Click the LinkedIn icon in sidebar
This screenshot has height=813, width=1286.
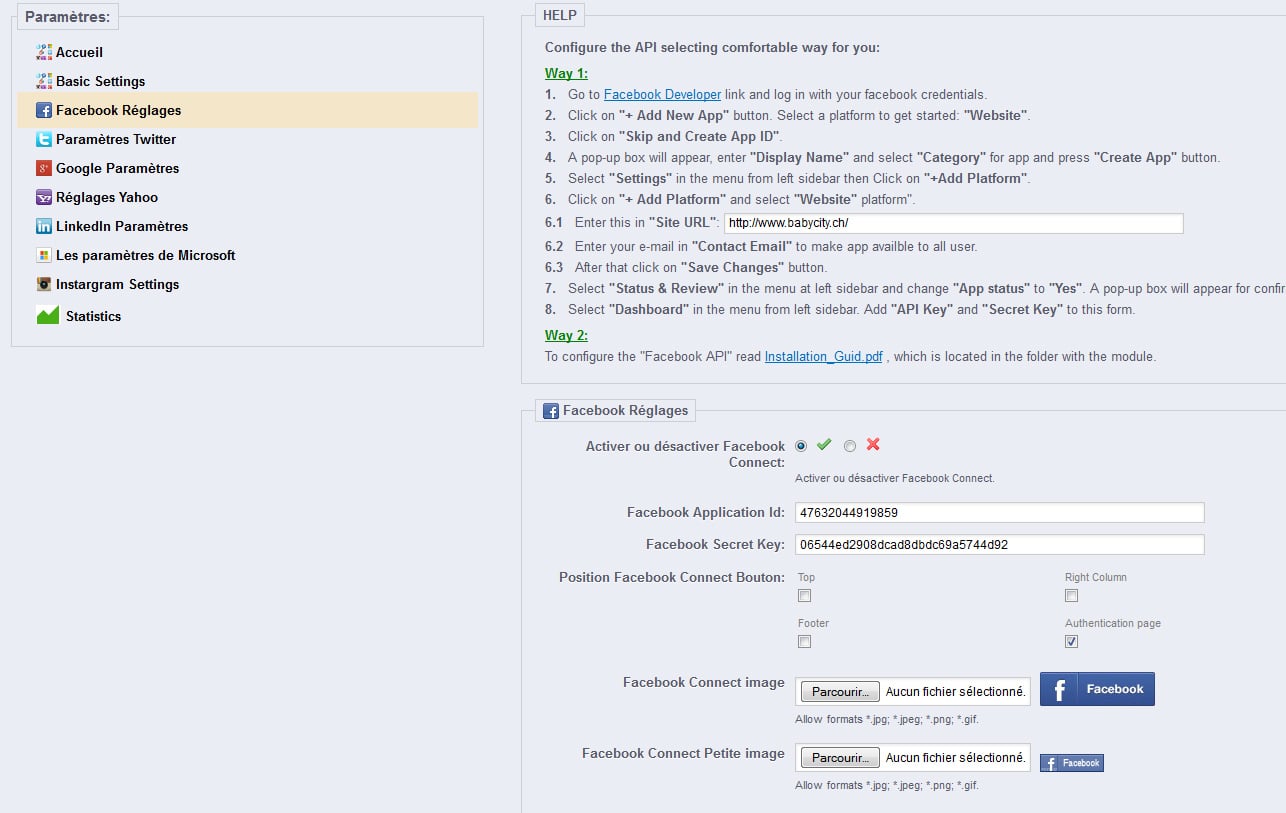click(x=44, y=226)
